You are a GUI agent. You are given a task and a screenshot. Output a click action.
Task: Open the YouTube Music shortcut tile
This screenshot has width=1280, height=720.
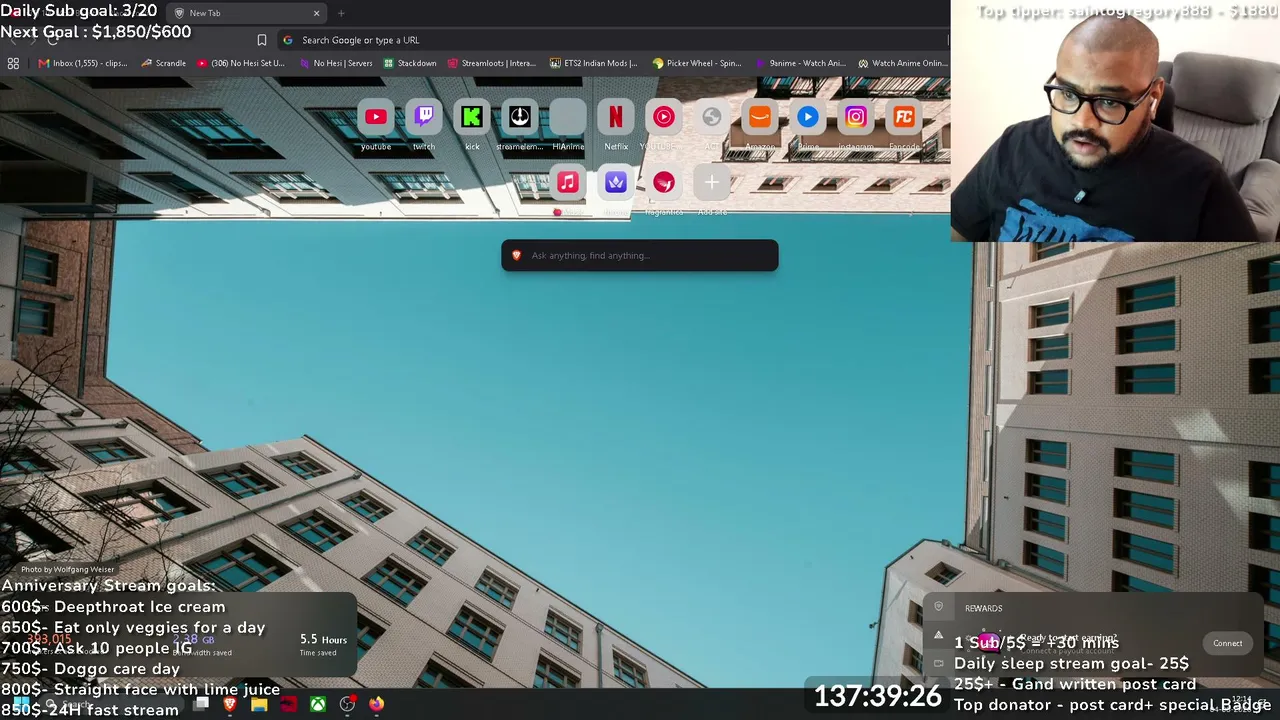click(x=664, y=118)
